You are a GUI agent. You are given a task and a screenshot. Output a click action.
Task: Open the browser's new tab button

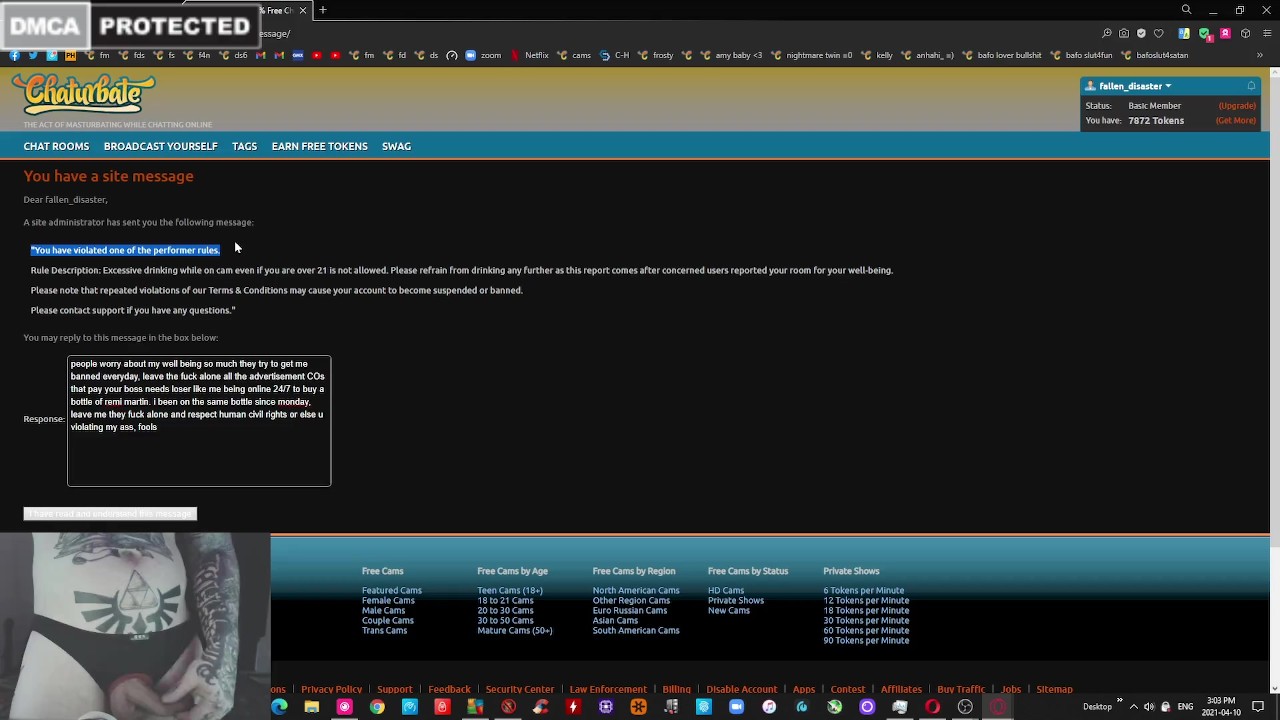[x=323, y=10]
